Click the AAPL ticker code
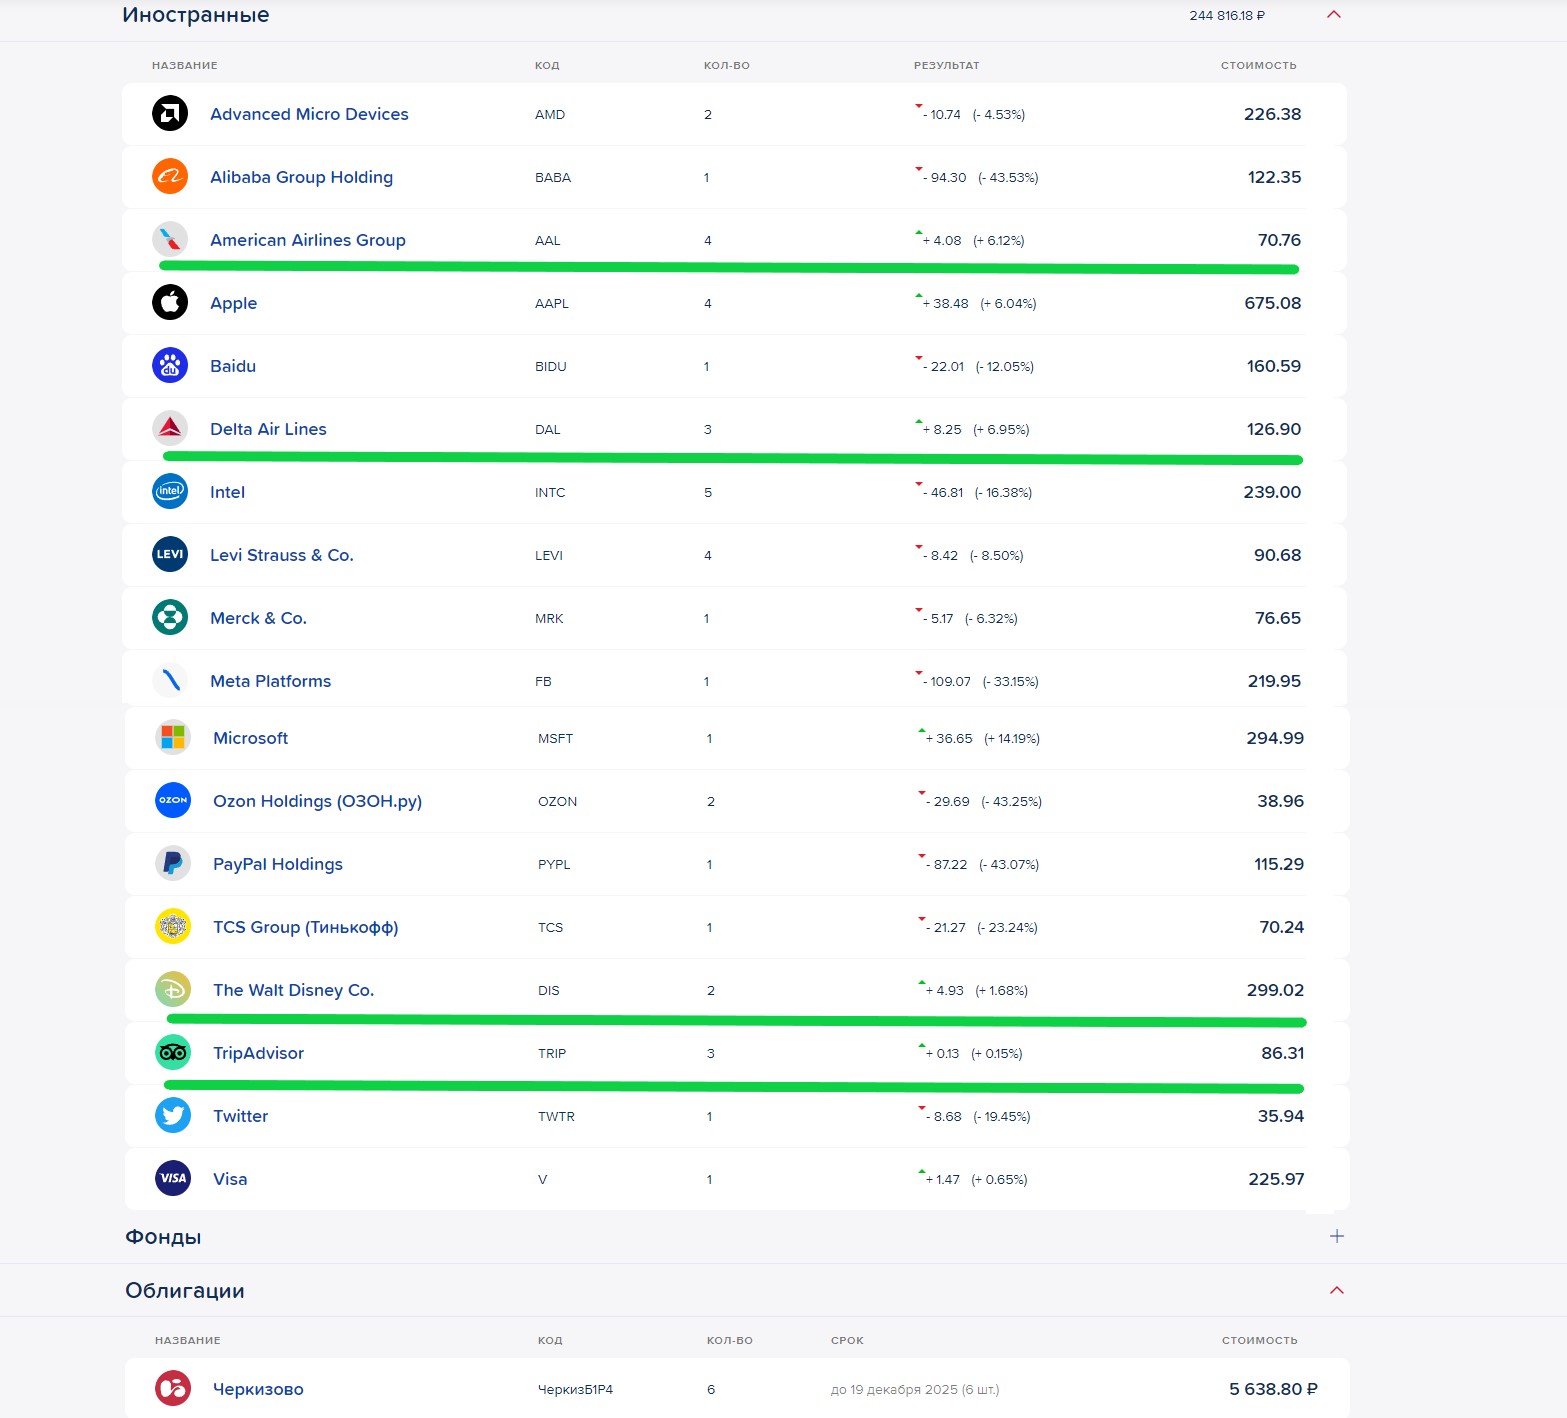 click(x=552, y=303)
